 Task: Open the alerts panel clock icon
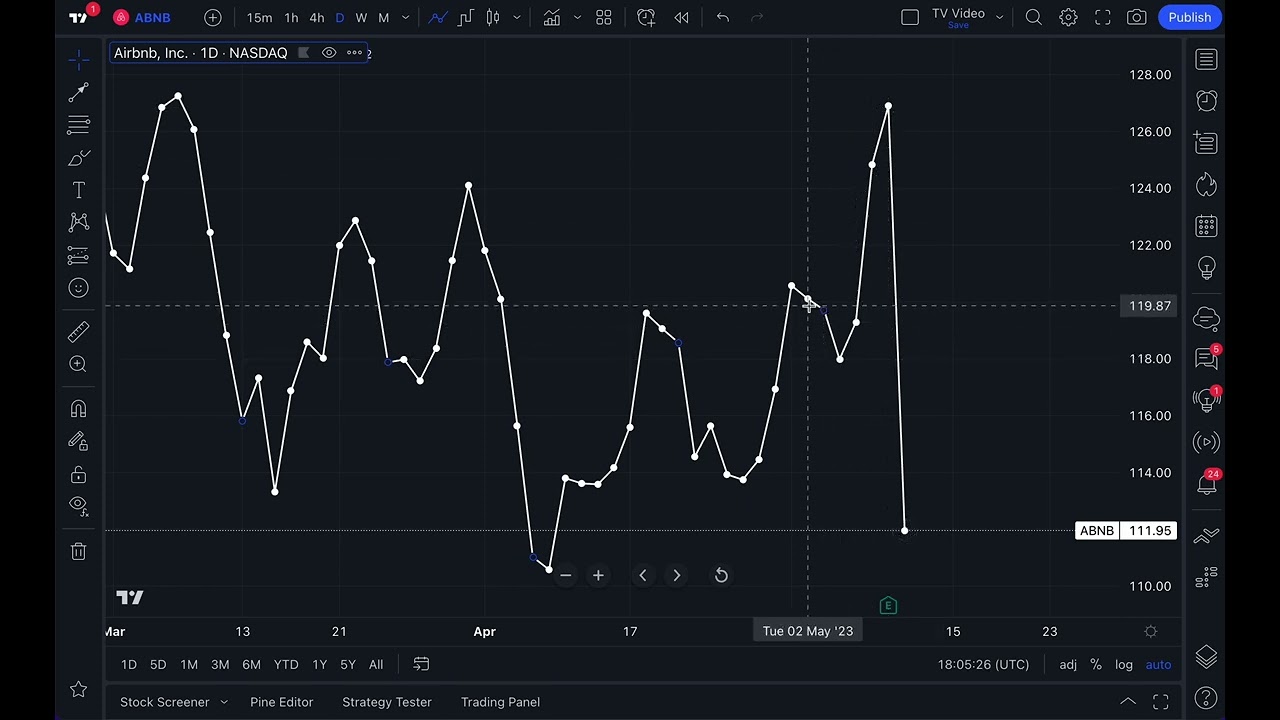(1207, 101)
